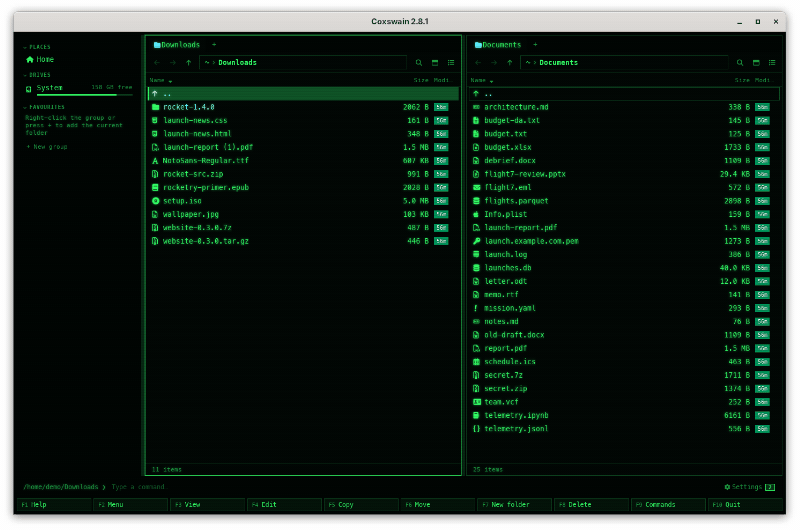Select flights.parquet in Documents
800x530 pixels.
[624, 201]
